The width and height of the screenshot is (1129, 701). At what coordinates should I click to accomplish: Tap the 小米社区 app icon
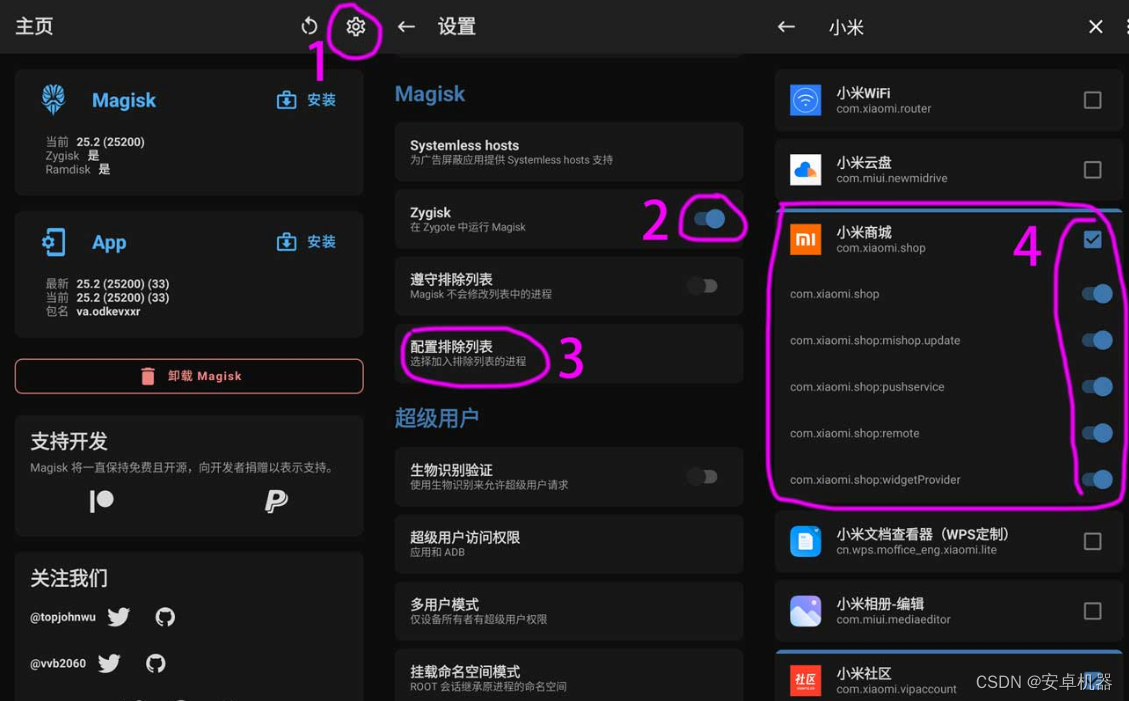point(805,680)
